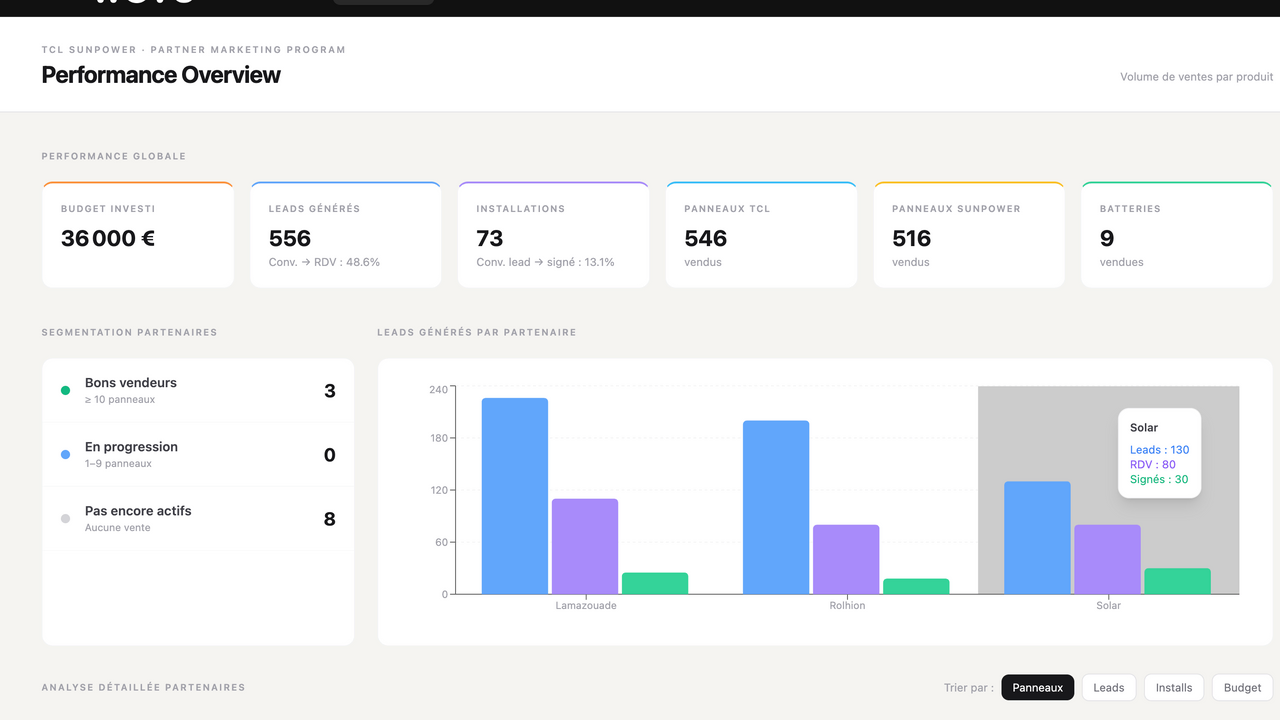This screenshot has width=1280, height=720.
Task: Select the Panneaux SunPower card
Action: tap(969, 235)
